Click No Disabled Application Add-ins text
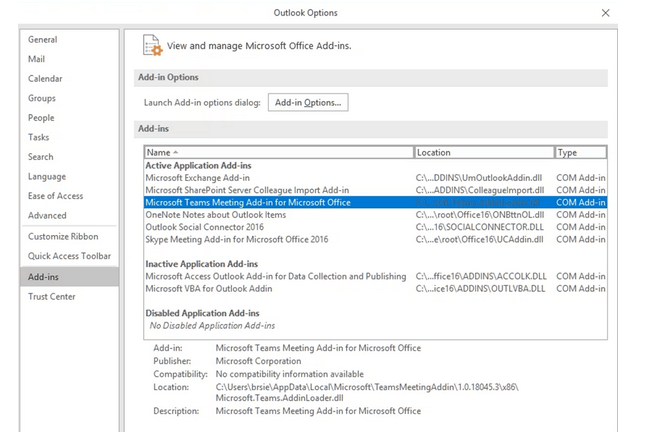Image resolution: width=662 pixels, height=432 pixels. point(212,326)
